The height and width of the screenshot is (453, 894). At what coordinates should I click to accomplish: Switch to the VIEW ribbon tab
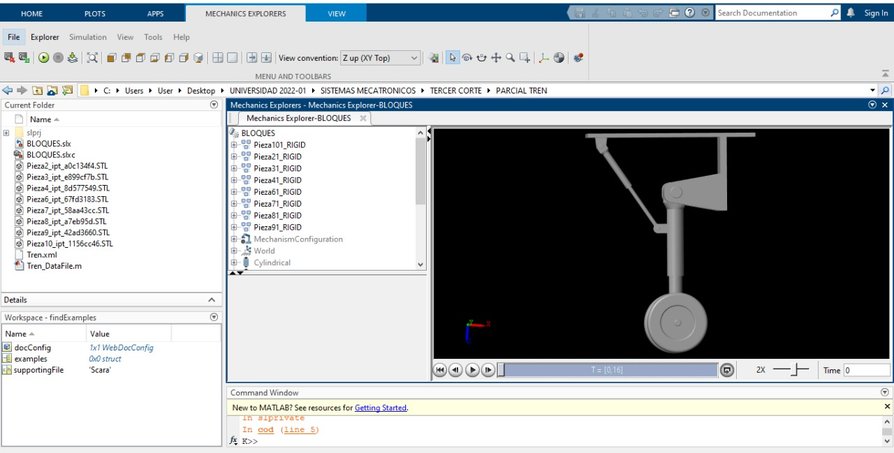(336, 14)
